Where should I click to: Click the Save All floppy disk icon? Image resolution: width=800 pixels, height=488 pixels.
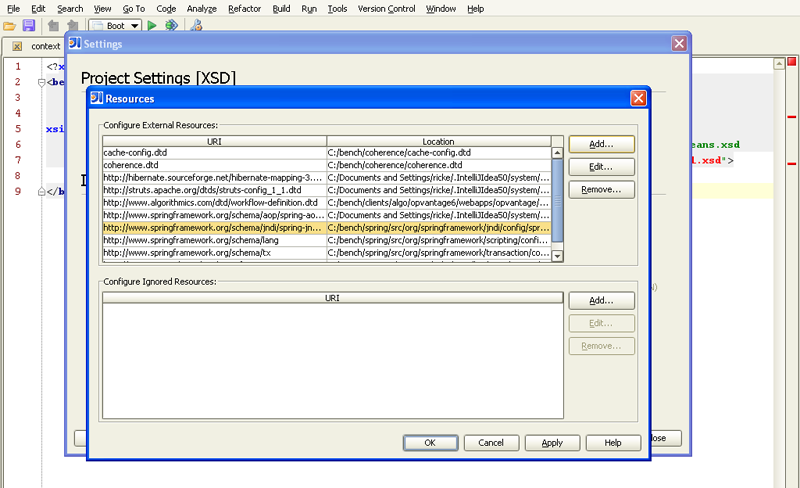tap(28, 25)
